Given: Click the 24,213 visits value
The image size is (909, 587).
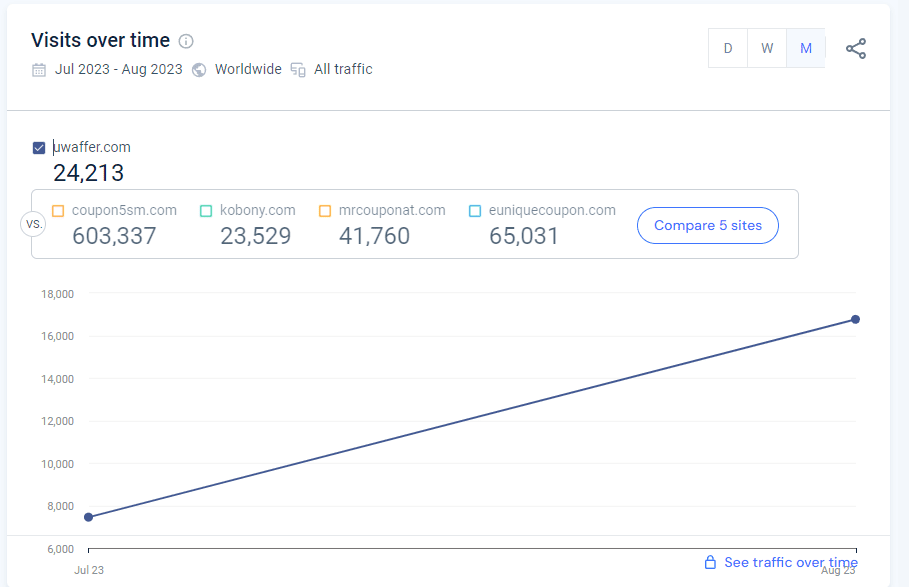Looking at the screenshot, I should pos(89,173).
